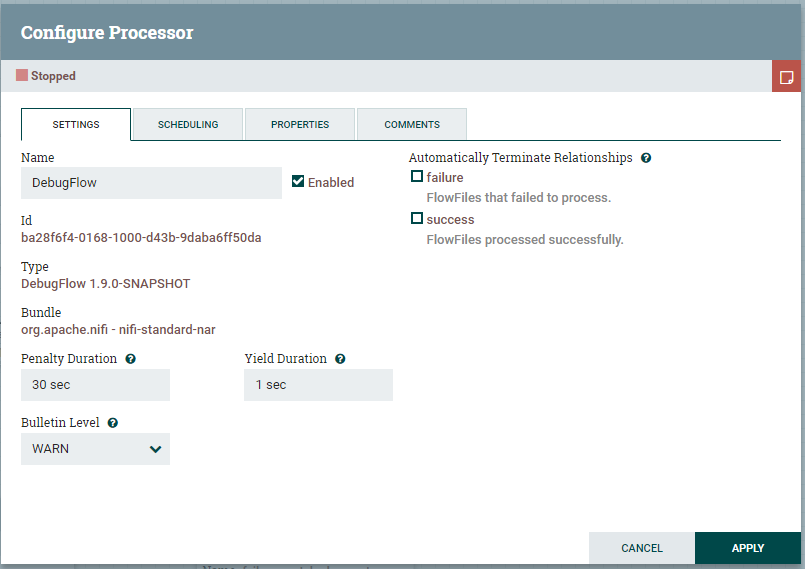Switch to the Scheduling tab

tap(188, 124)
